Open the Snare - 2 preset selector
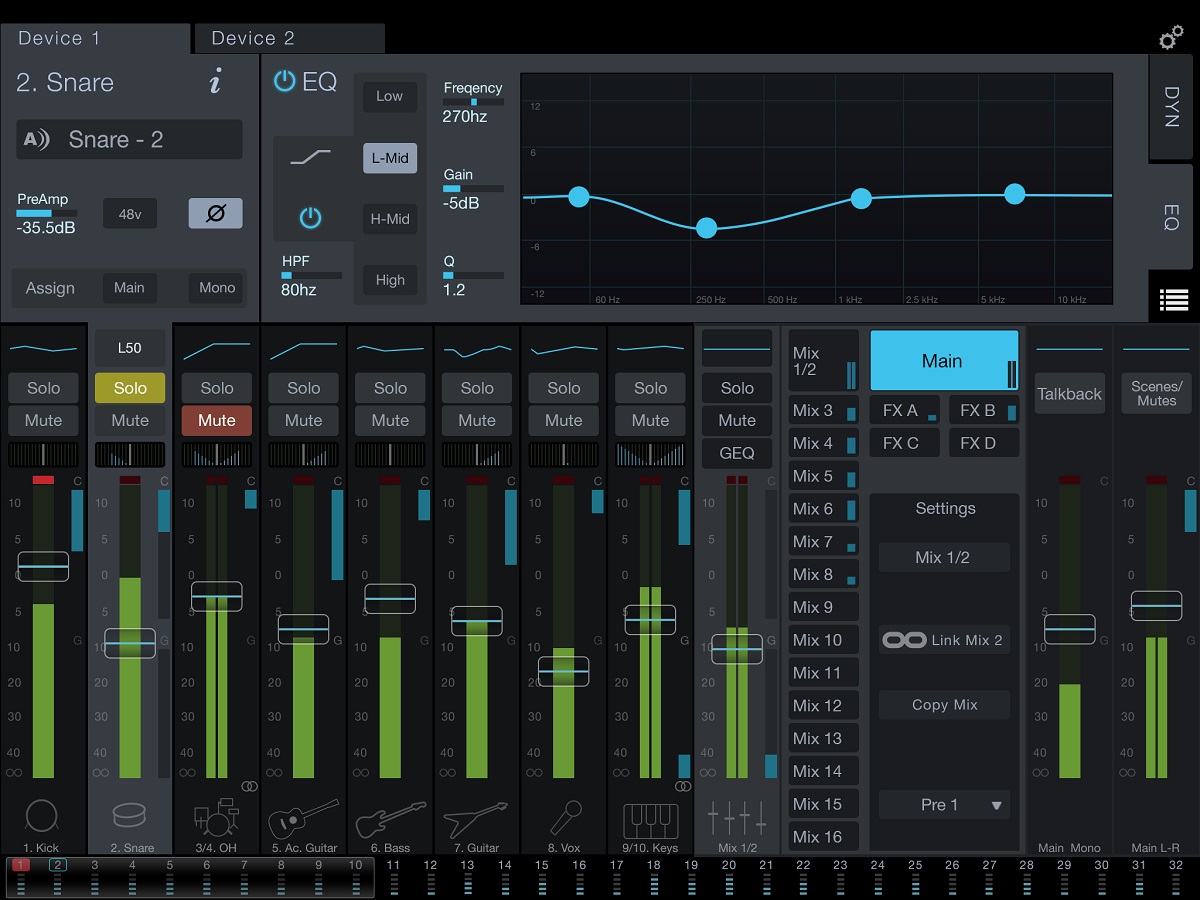 tap(129, 140)
